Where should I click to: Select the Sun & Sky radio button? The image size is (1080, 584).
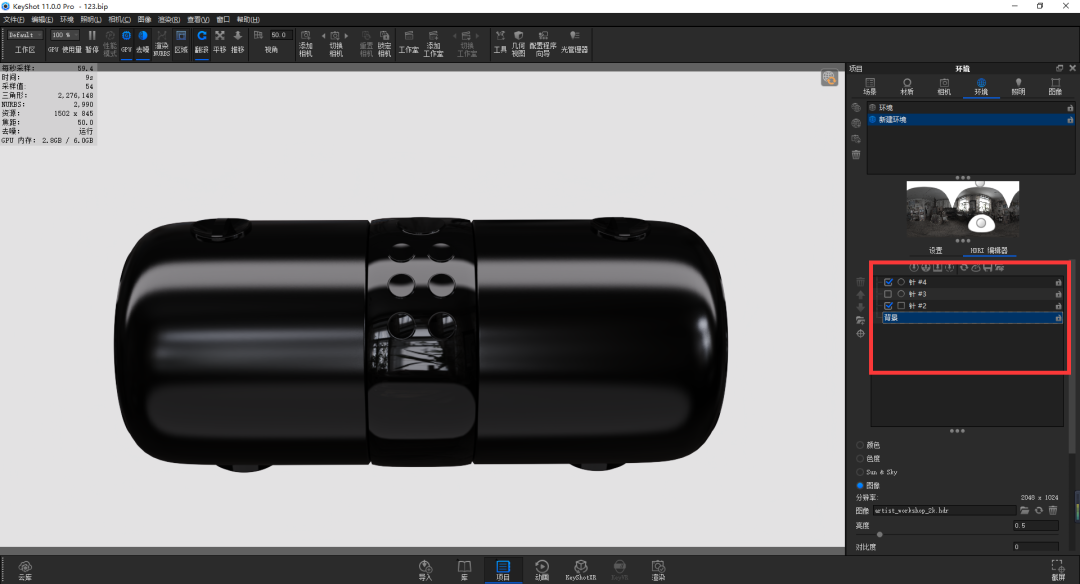(x=860, y=472)
